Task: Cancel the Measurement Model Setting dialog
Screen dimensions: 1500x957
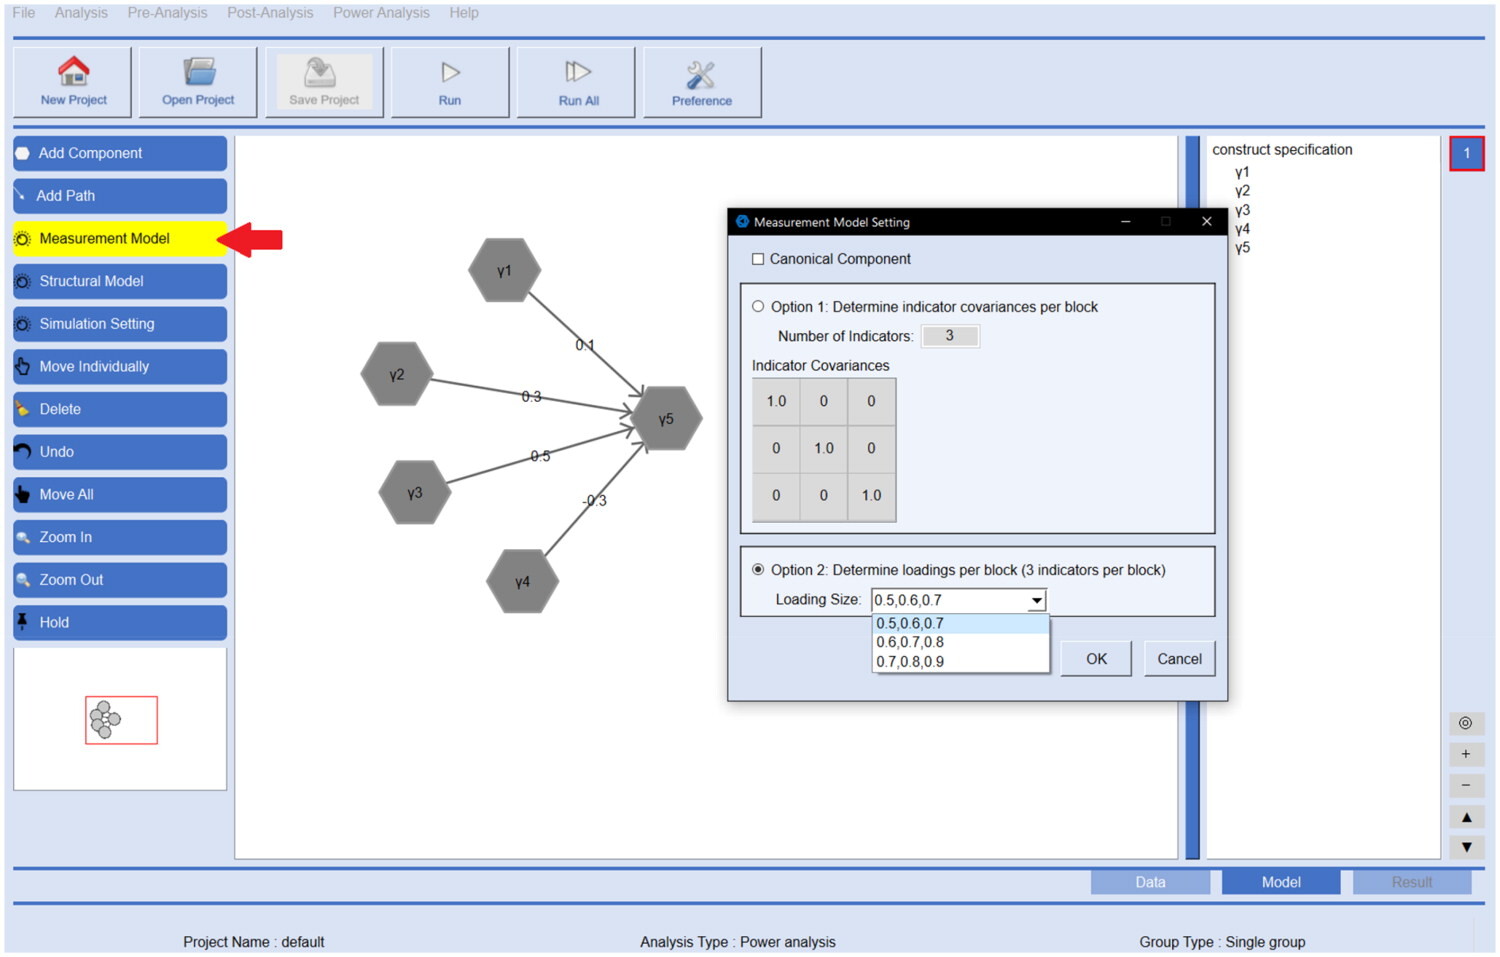Action: pos(1179,659)
